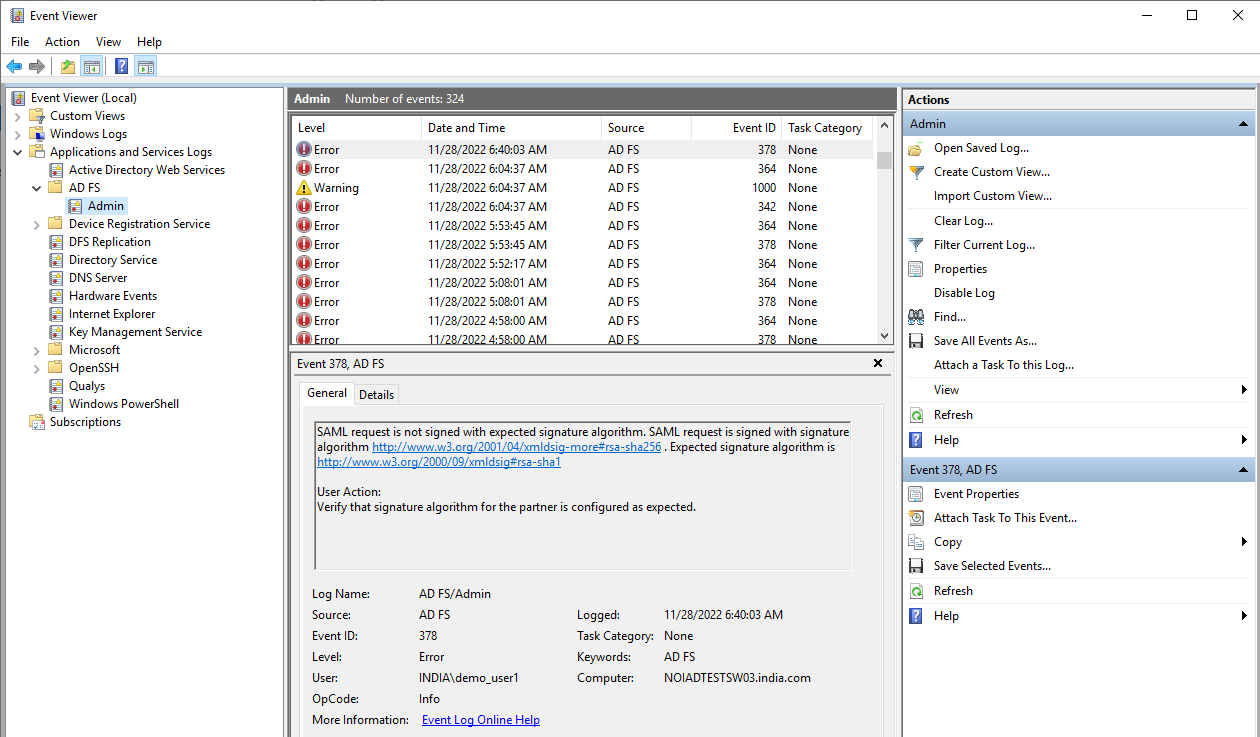Viewport: 1260px width, 737px height.
Task: Click the Error icon on event 342 row
Action: click(x=304, y=207)
